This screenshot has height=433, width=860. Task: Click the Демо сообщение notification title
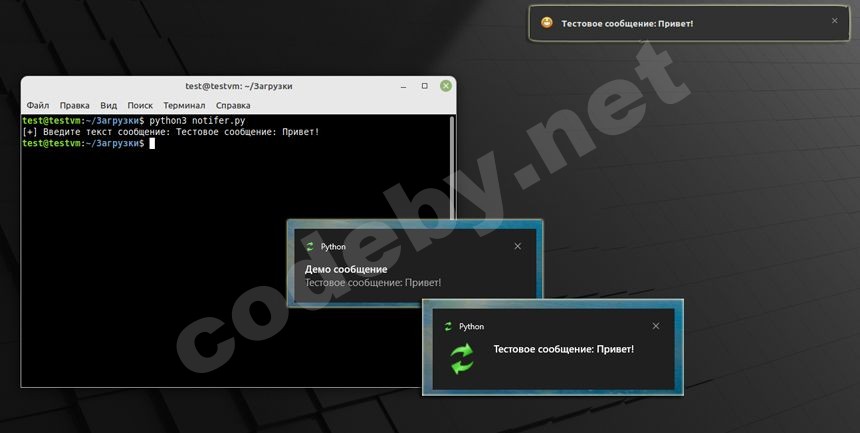tap(346, 269)
